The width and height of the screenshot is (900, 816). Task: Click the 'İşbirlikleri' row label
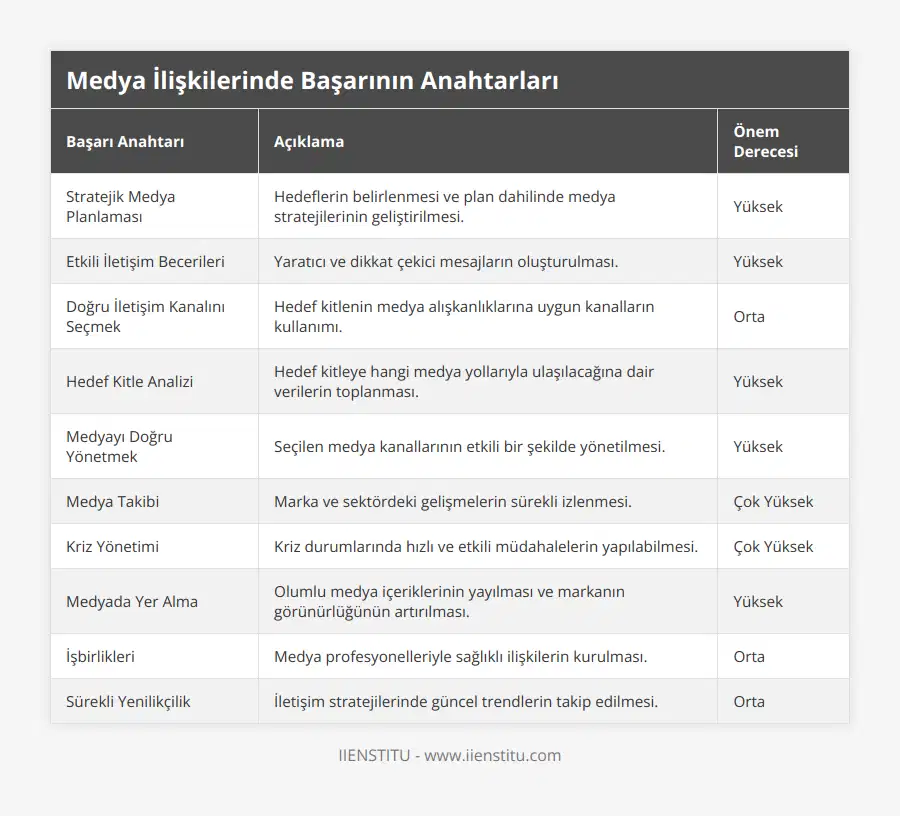coord(100,656)
